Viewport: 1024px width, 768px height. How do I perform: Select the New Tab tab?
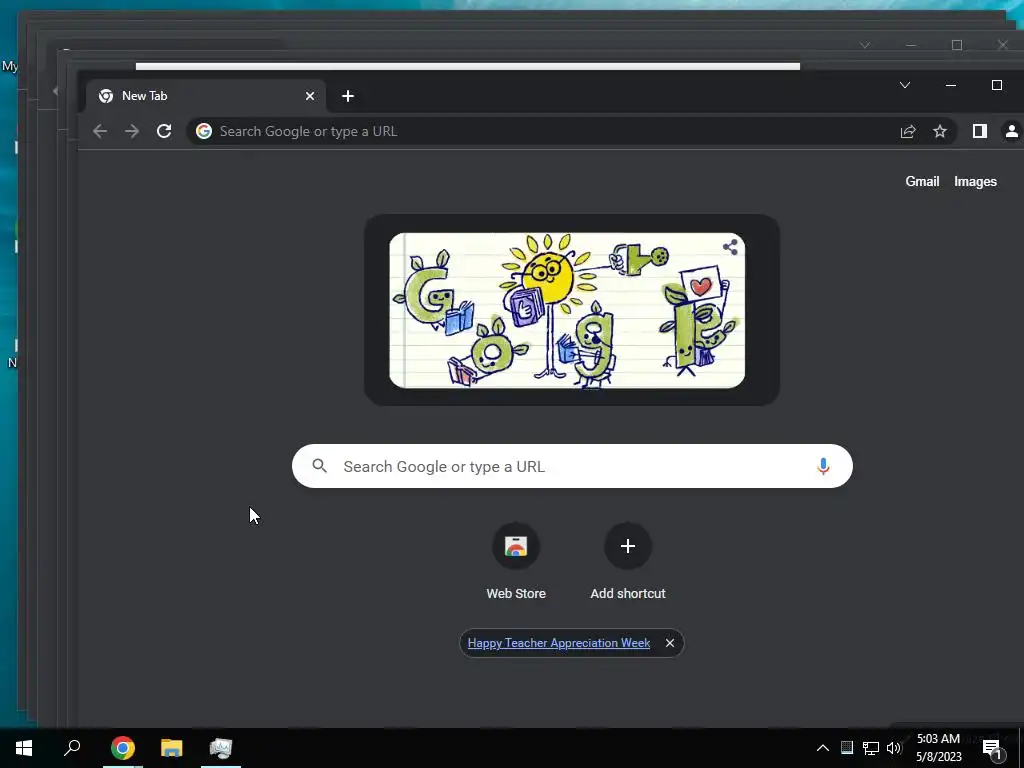(206, 96)
